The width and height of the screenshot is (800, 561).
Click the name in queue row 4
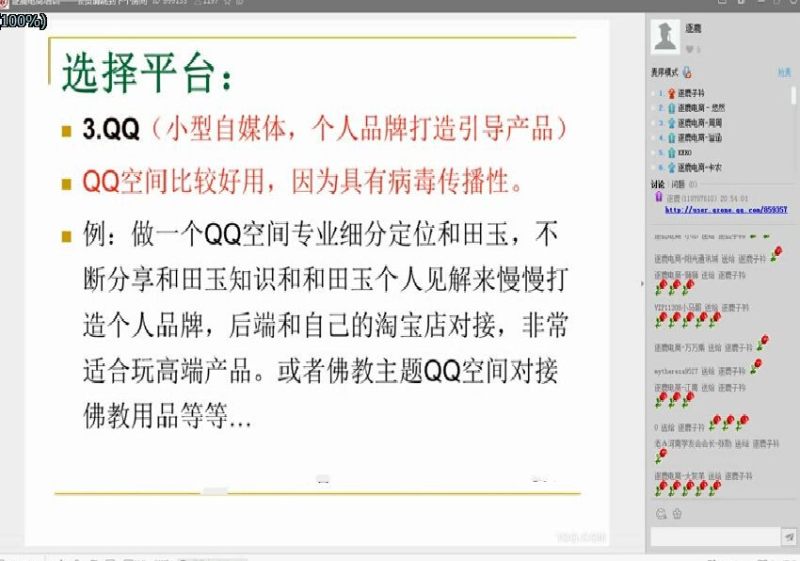point(699,138)
